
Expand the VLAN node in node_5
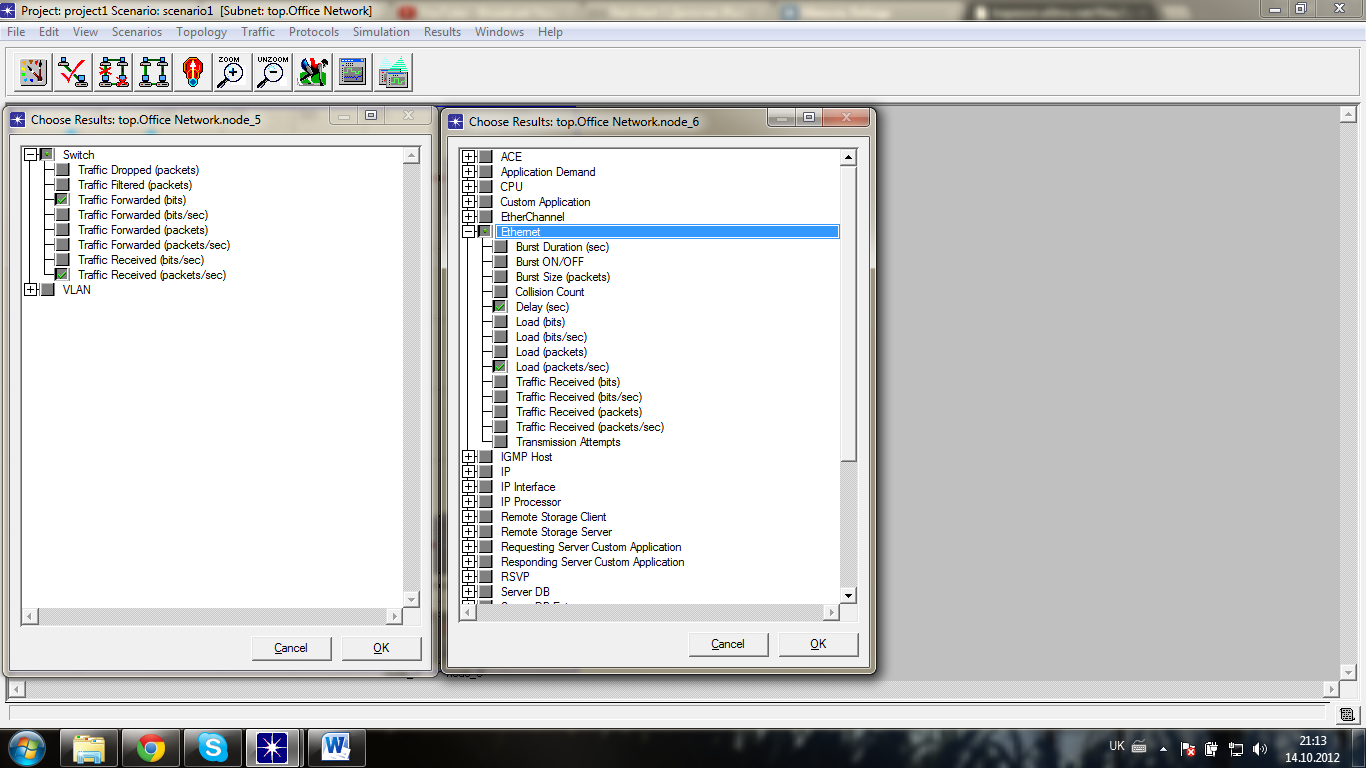31,290
